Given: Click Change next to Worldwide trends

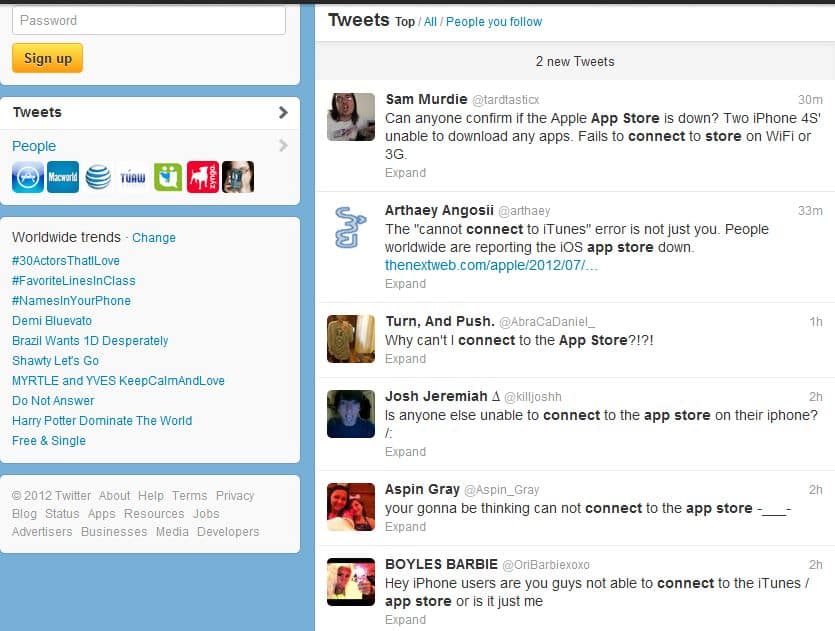Looking at the screenshot, I should pos(154,238).
